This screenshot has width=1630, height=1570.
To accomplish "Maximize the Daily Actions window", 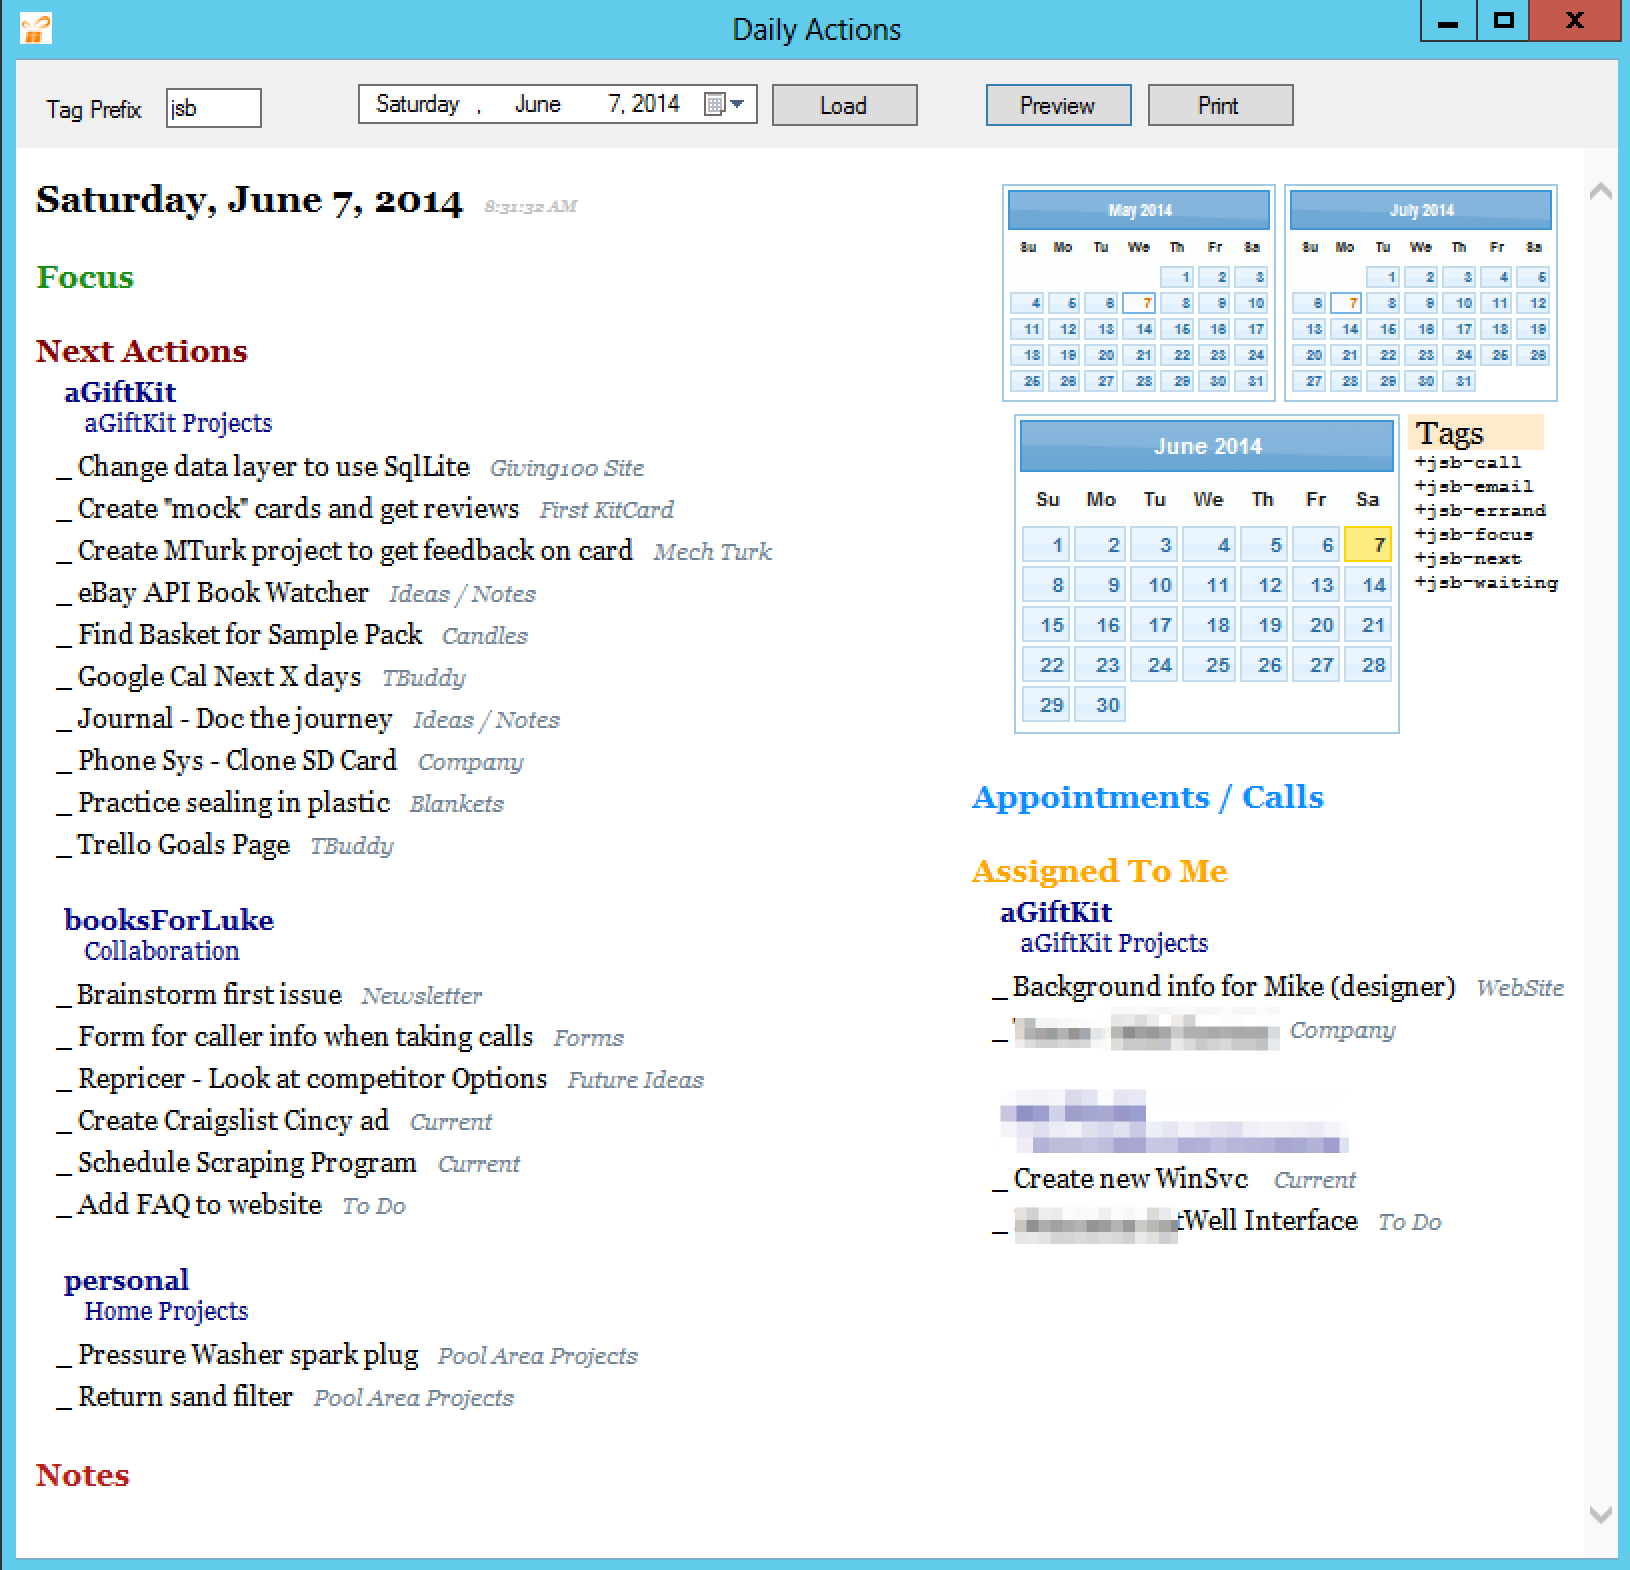I will tap(1503, 21).
